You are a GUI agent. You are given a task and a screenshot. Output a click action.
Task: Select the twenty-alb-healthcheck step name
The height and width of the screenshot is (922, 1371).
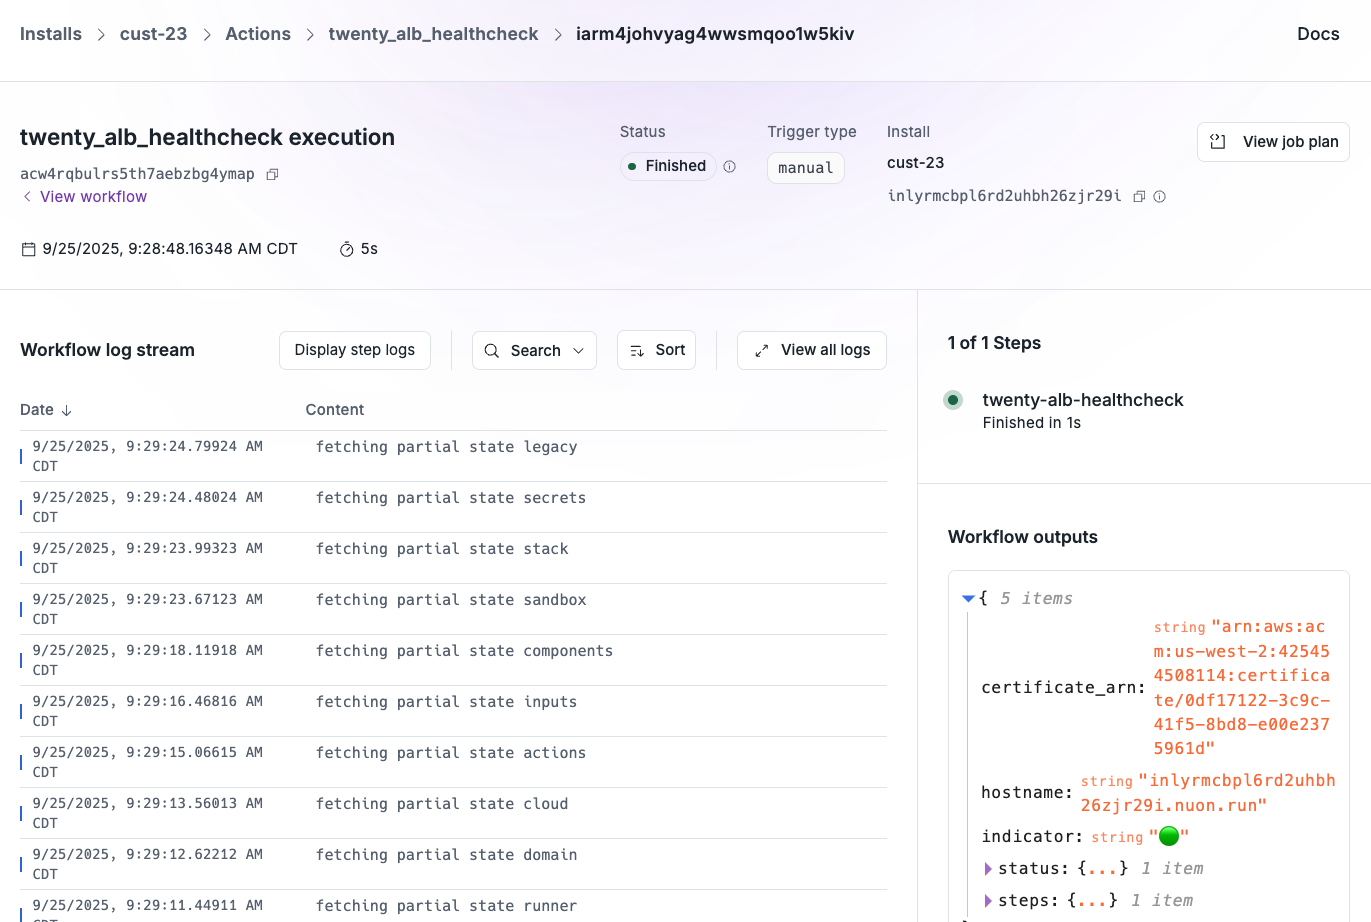(x=1083, y=400)
